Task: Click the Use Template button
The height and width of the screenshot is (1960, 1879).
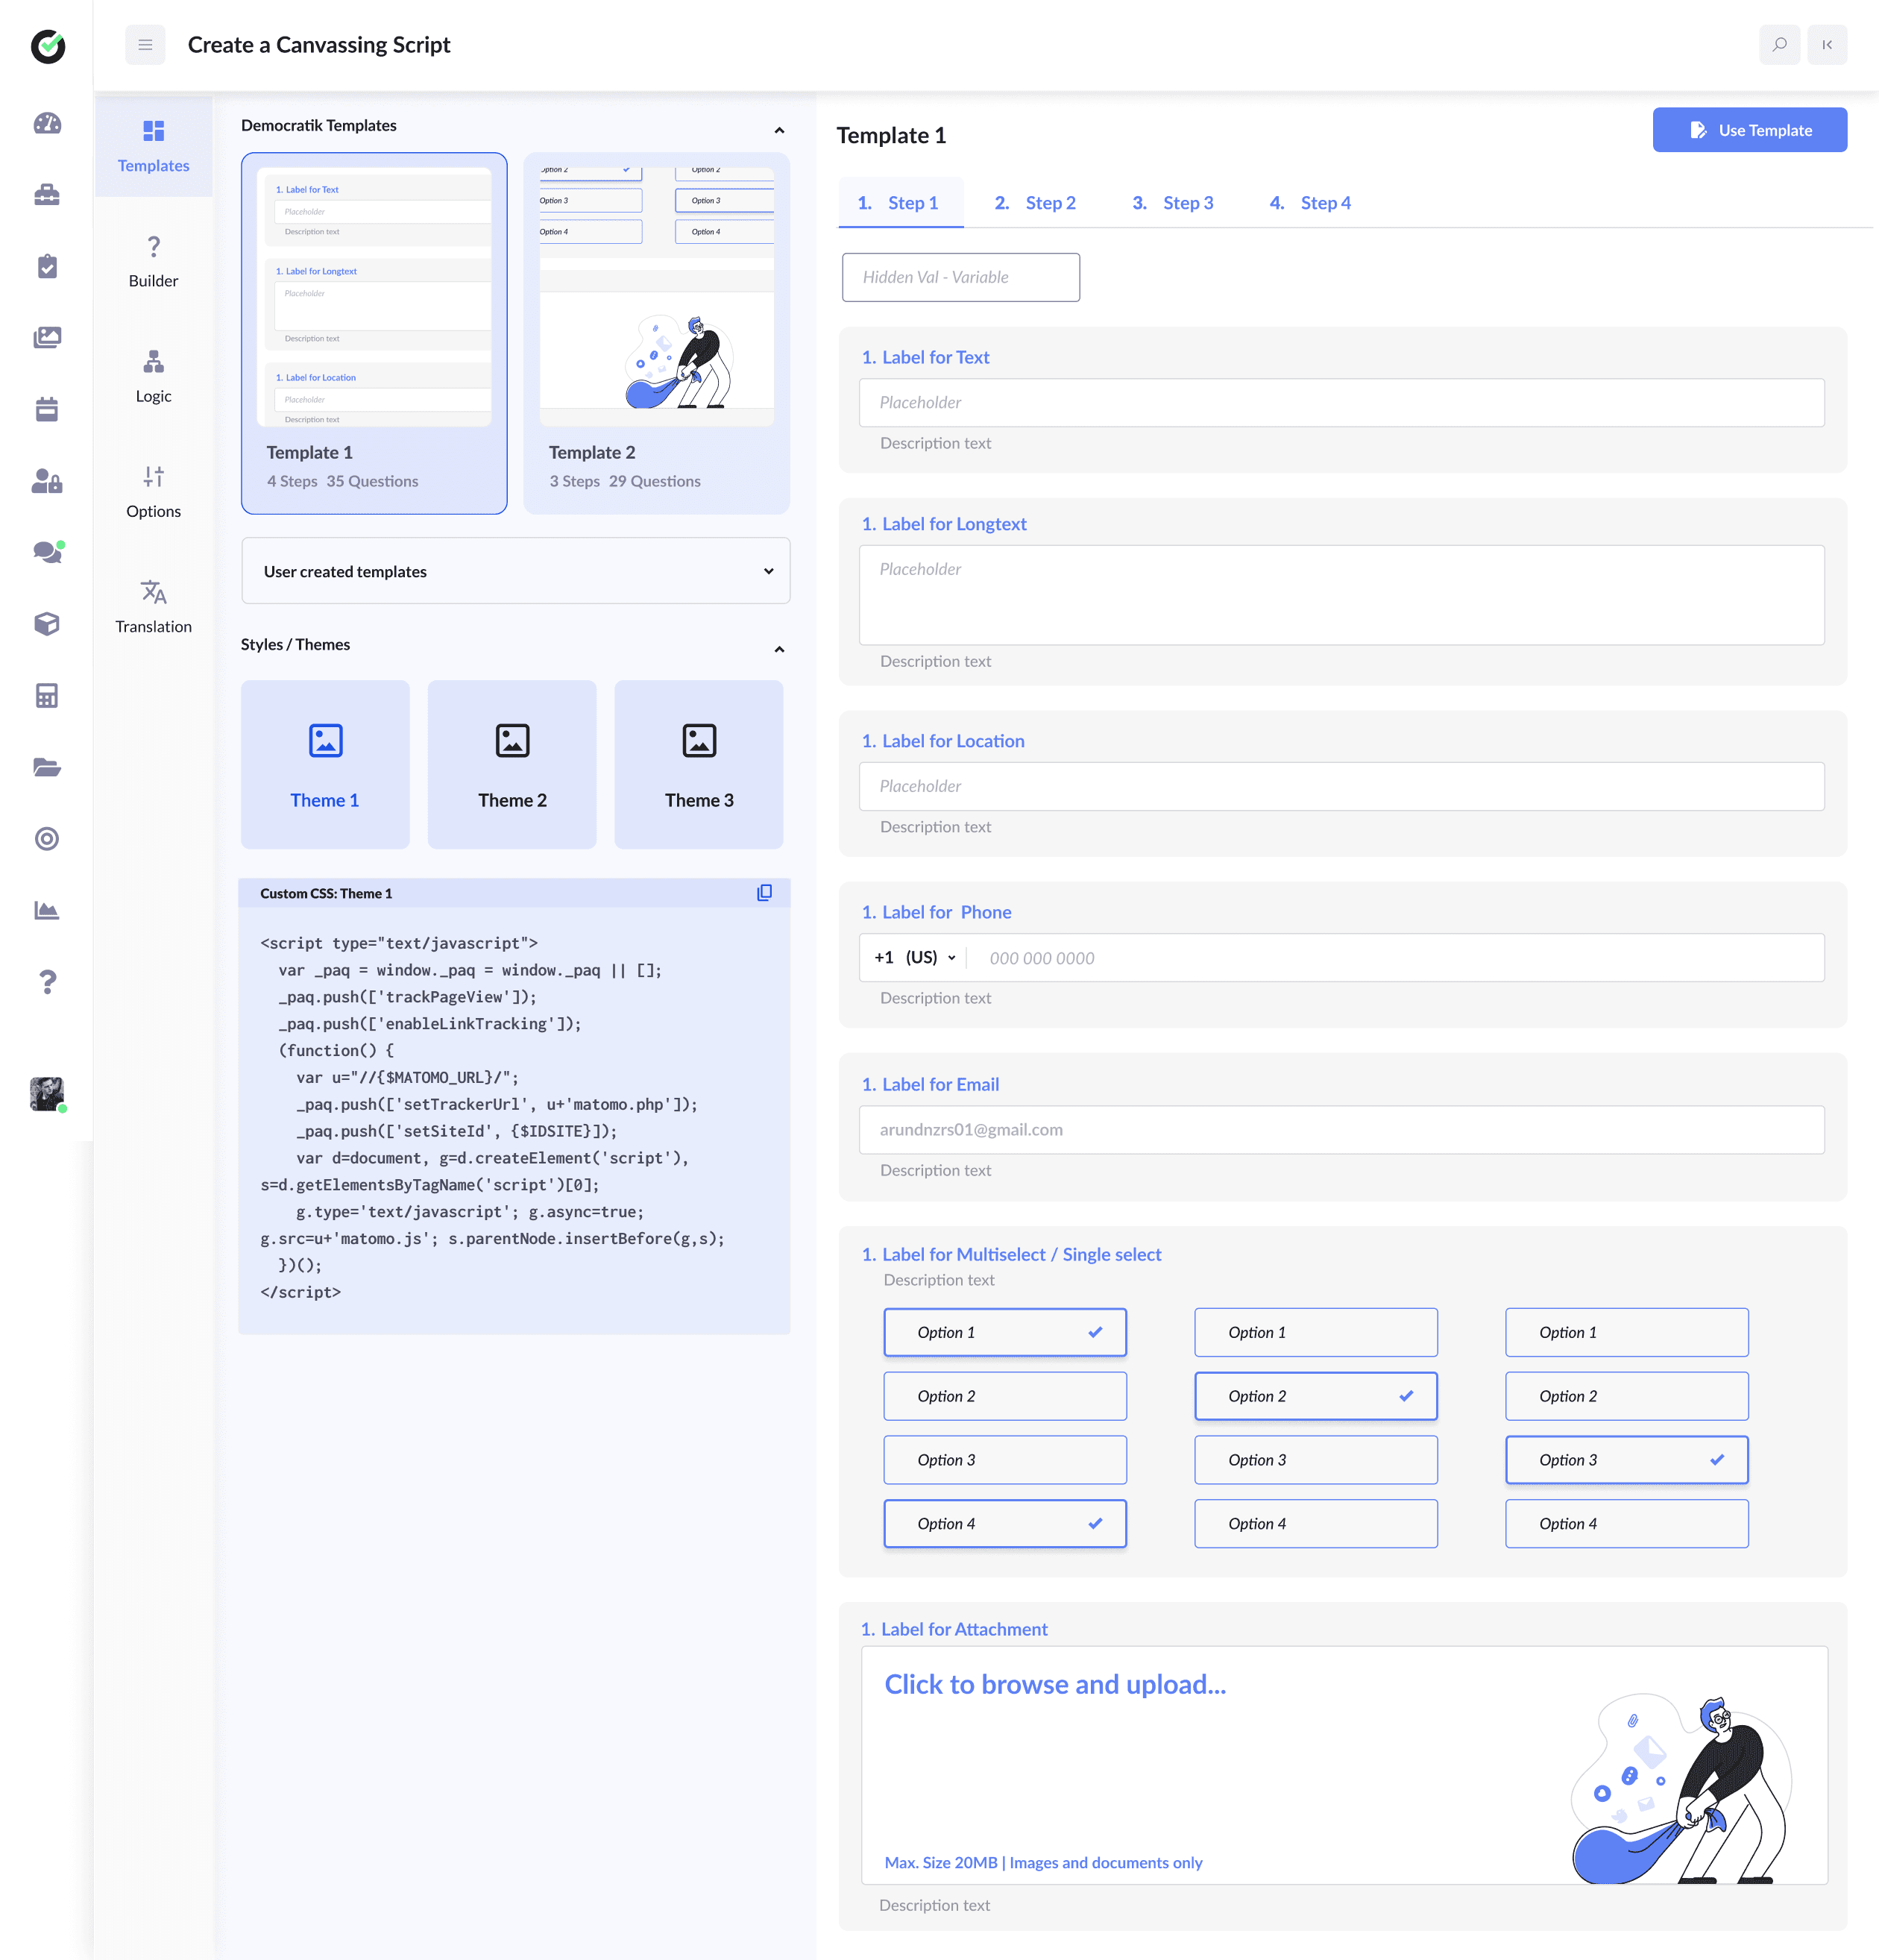Action: (1749, 130)
